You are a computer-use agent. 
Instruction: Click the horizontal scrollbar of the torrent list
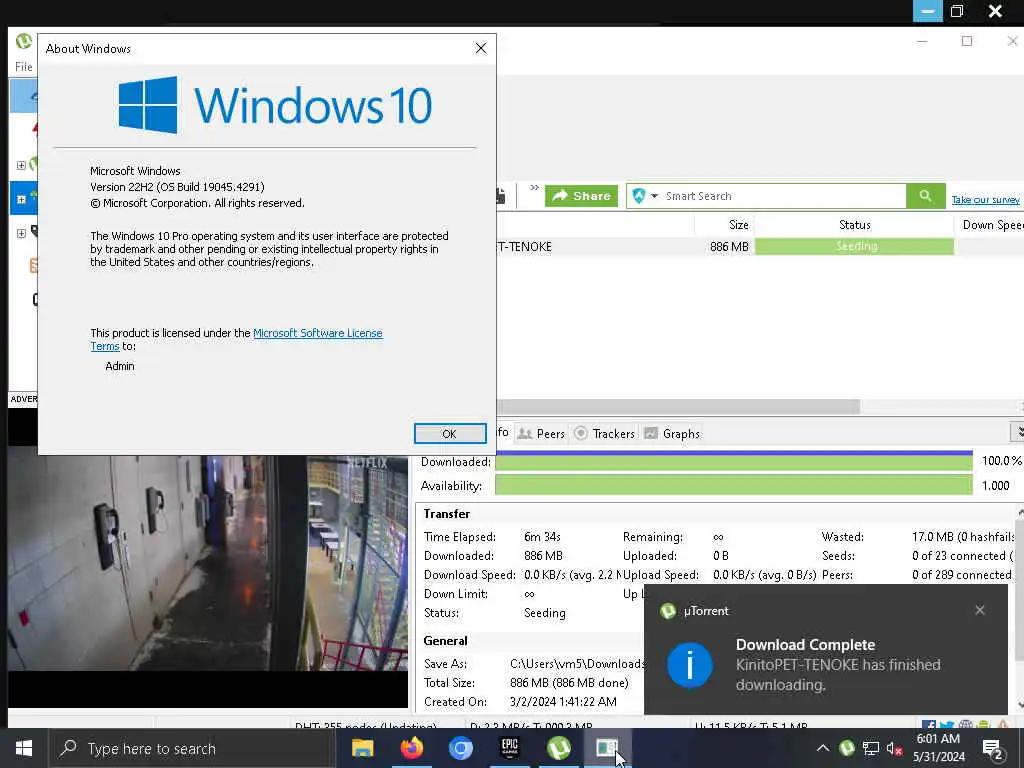tap(678, 406)
